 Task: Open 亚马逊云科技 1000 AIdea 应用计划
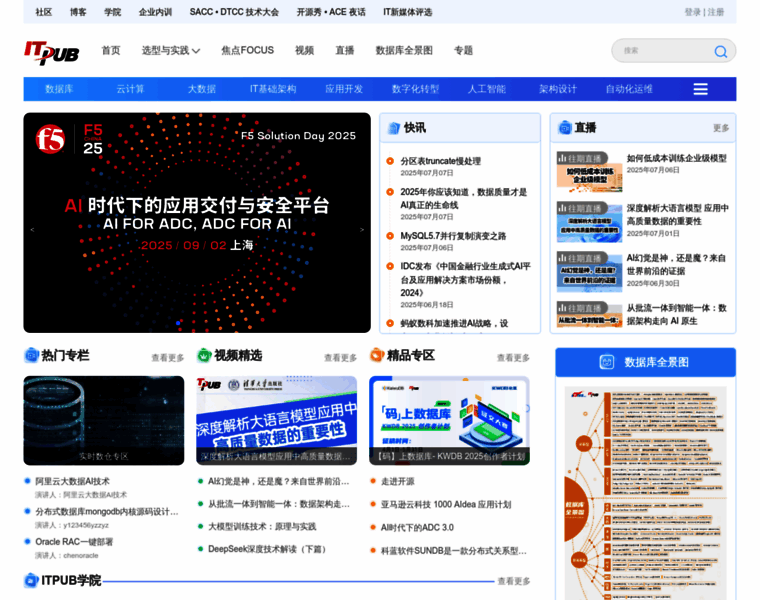coord(446,505)
